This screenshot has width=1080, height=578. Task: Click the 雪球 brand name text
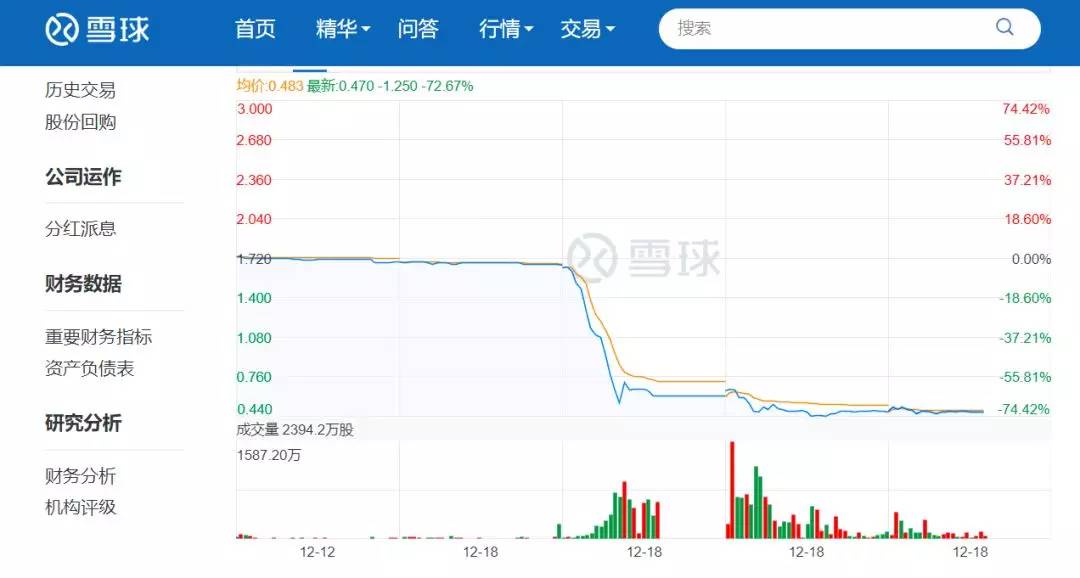(x=118, y=29)
